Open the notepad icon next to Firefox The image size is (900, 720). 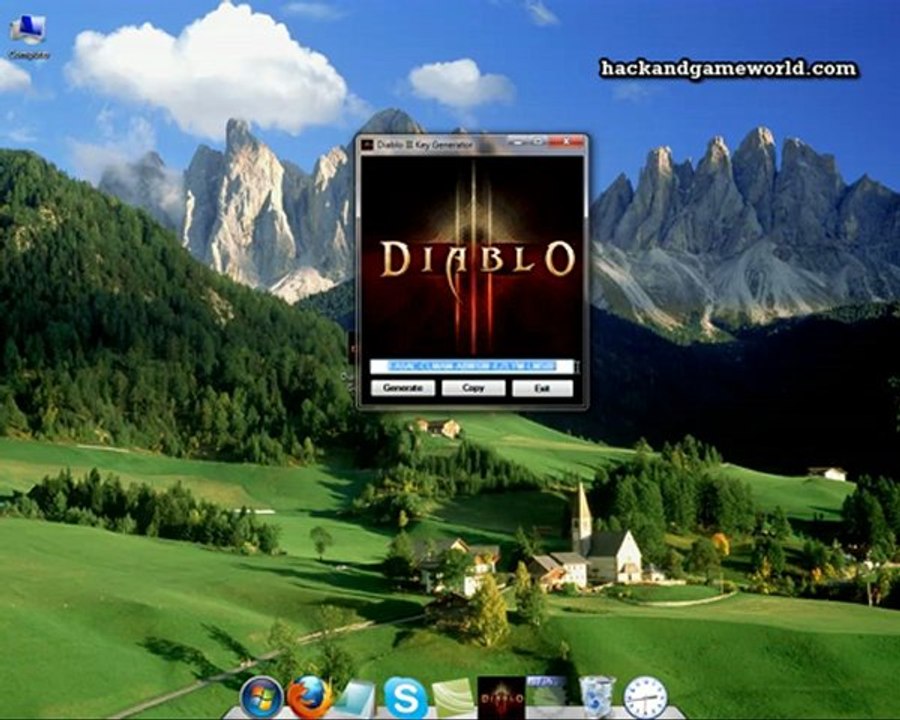356,699
